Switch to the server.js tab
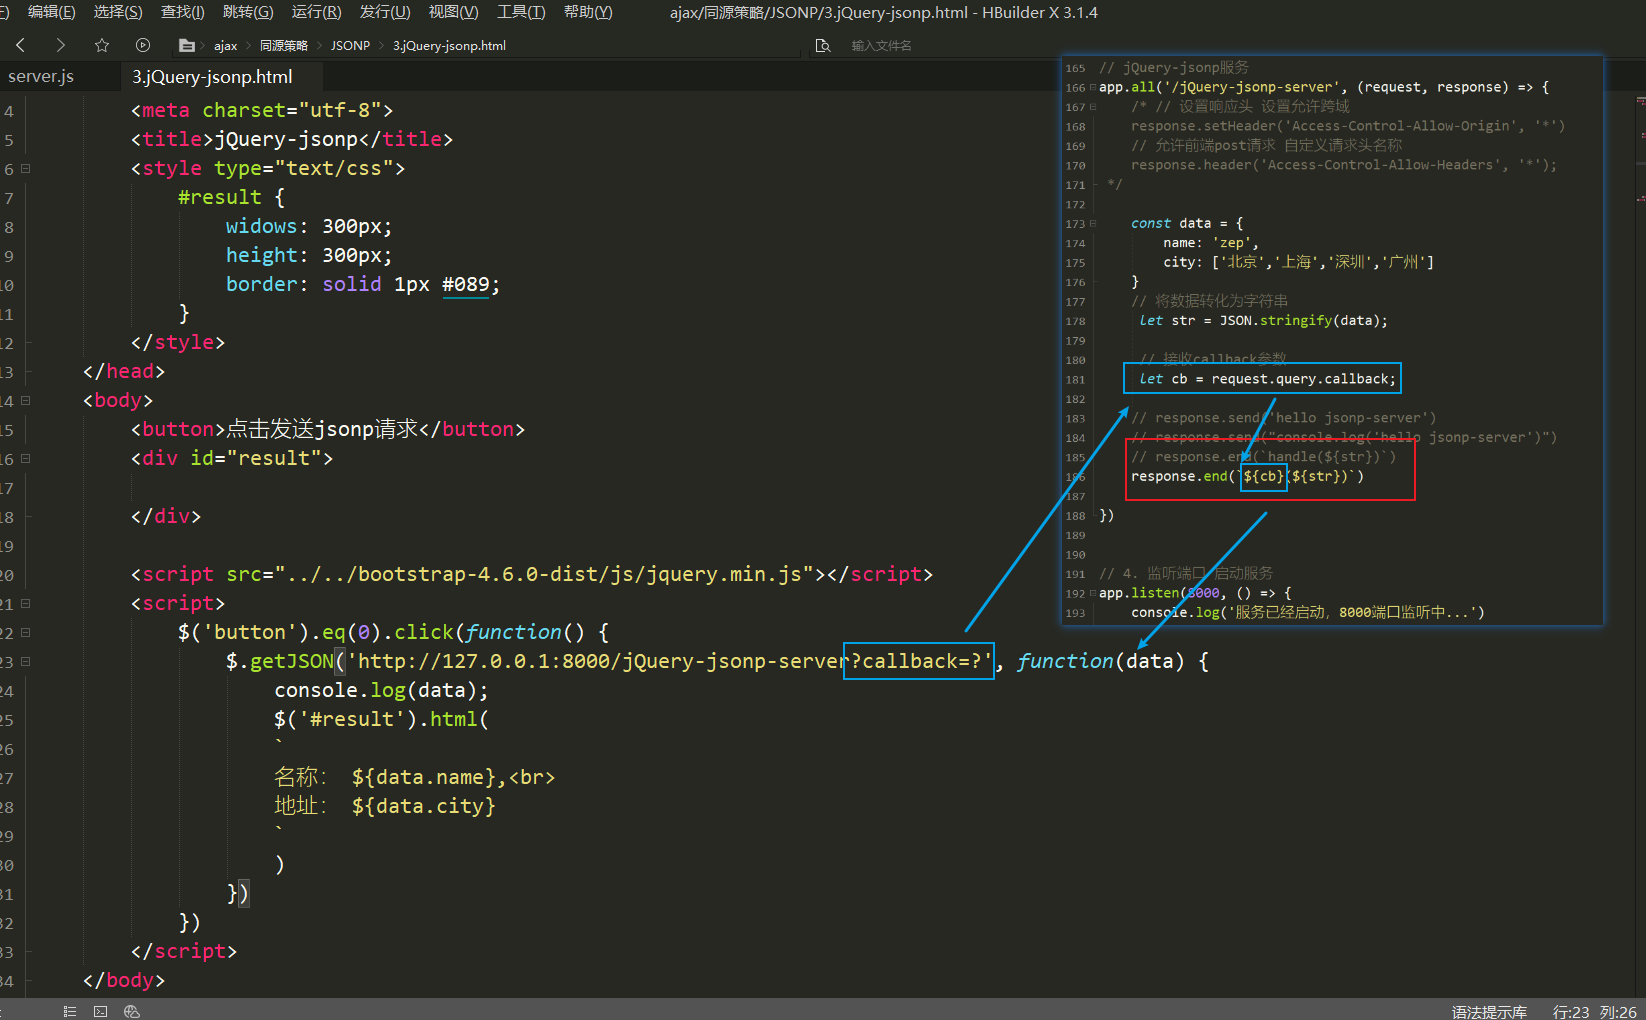This screenshot has width=1646, height=1020. (x=41, y=77)
